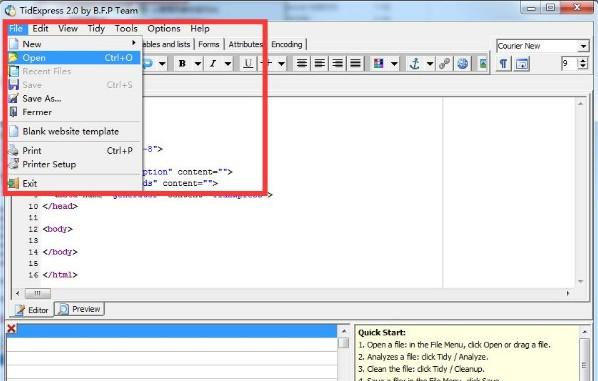
Task: Toggle Bold formatting in the toolbar
Action: coord(182,63)
